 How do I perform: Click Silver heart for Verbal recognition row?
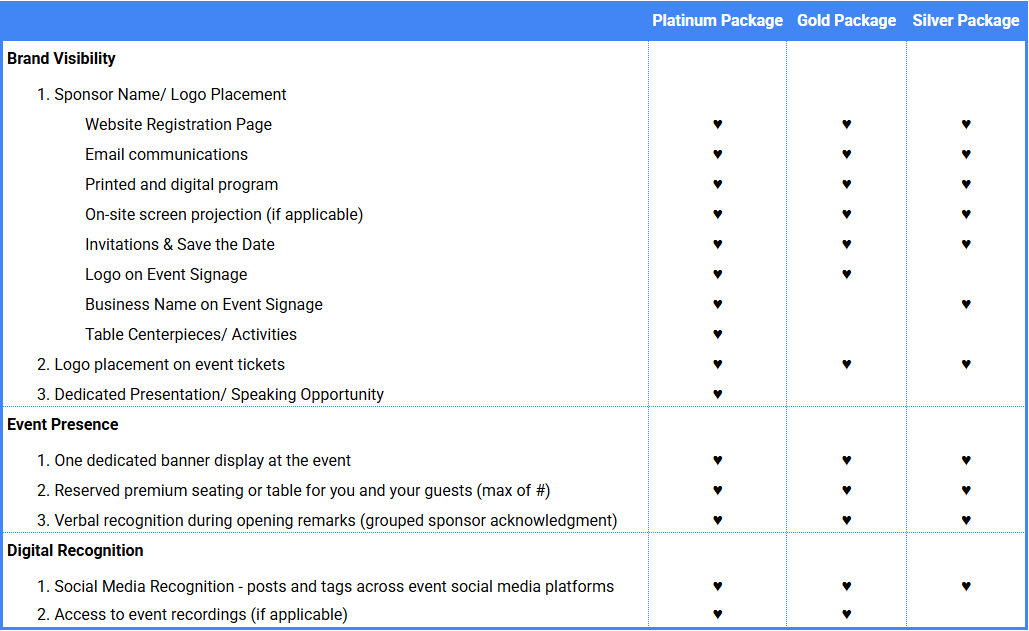point(966,520)
